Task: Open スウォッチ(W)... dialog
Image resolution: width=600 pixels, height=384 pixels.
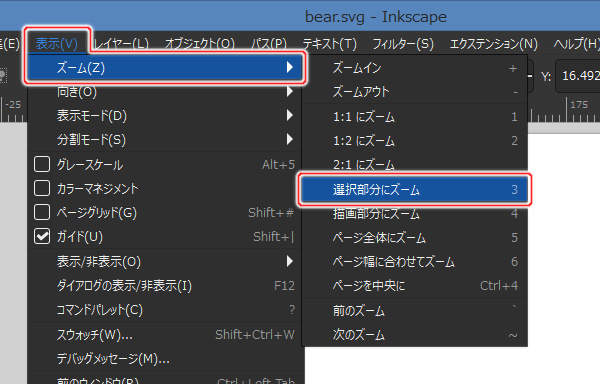Action: 165,335
